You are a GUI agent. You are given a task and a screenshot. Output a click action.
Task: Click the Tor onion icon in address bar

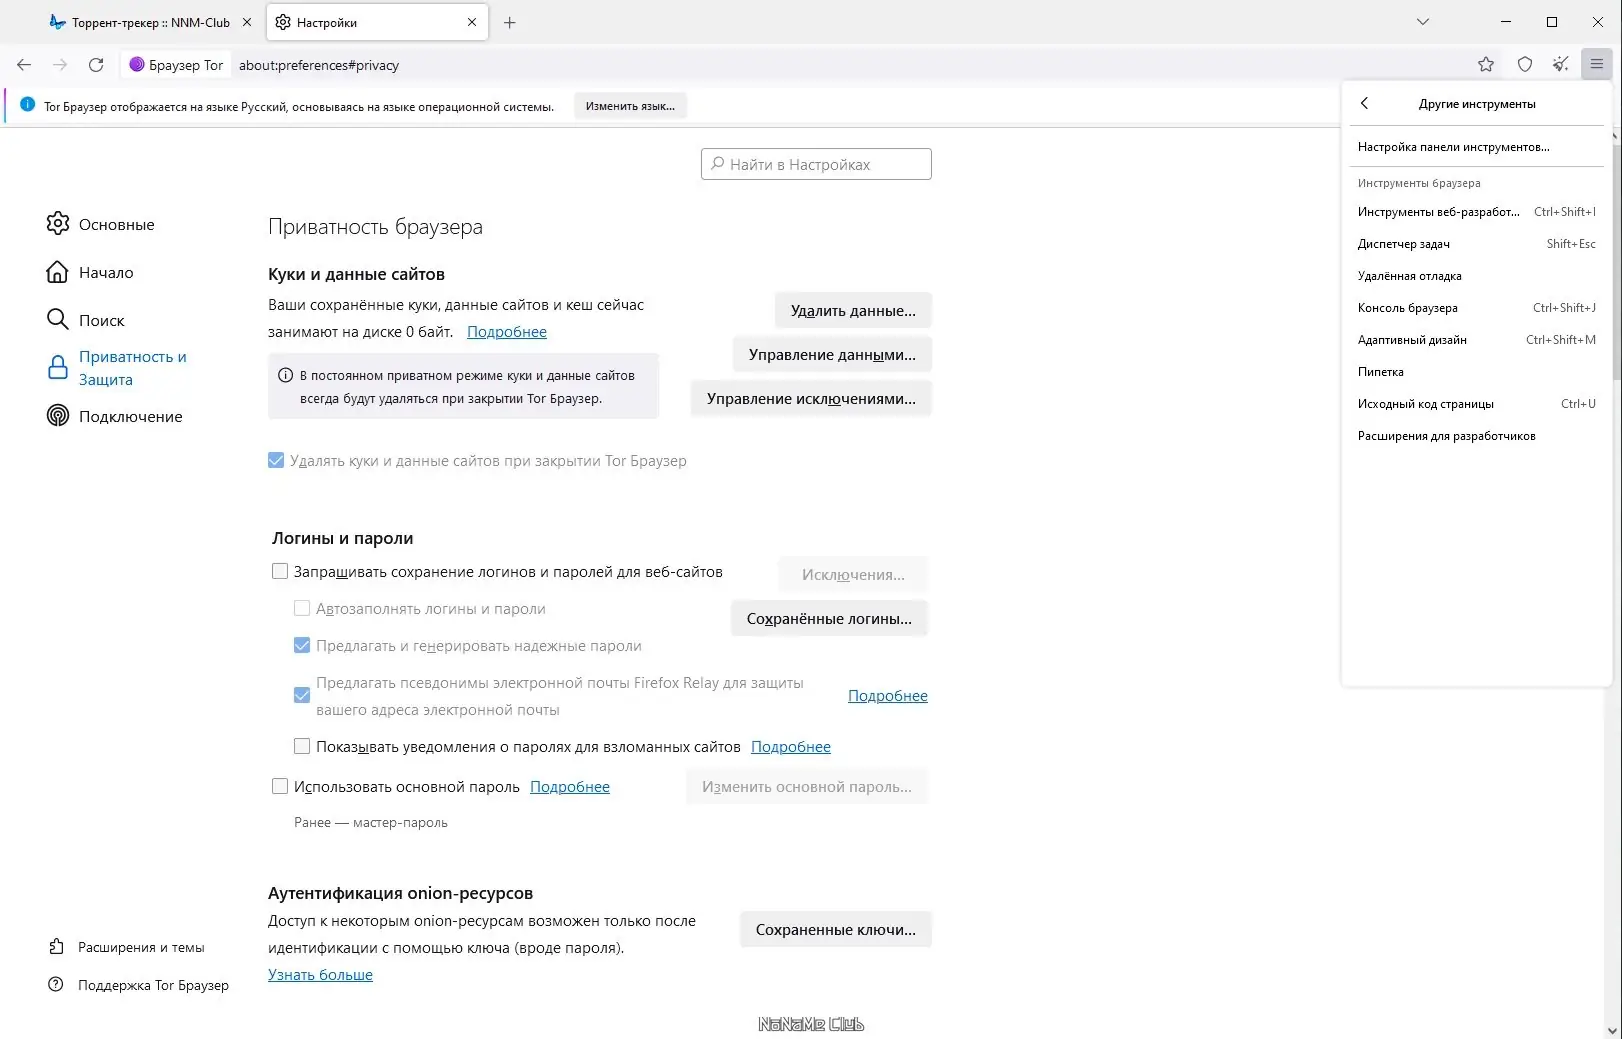click(137, 65)
